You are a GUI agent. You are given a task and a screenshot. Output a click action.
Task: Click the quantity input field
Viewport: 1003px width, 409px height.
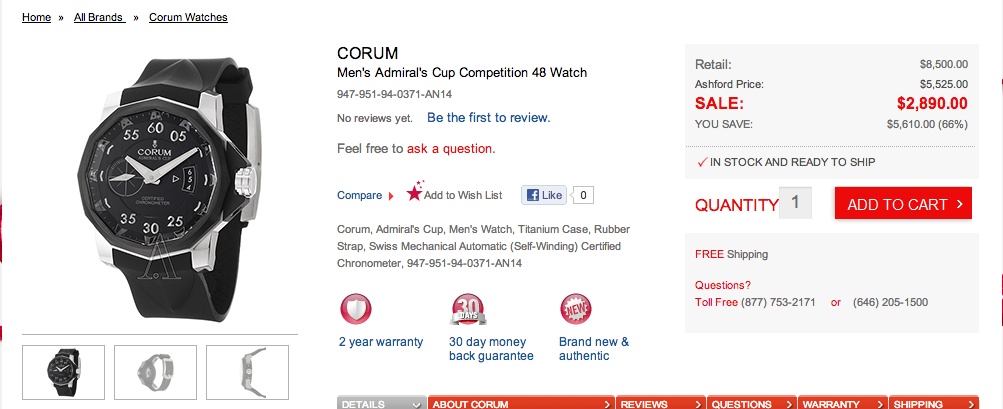795,203
